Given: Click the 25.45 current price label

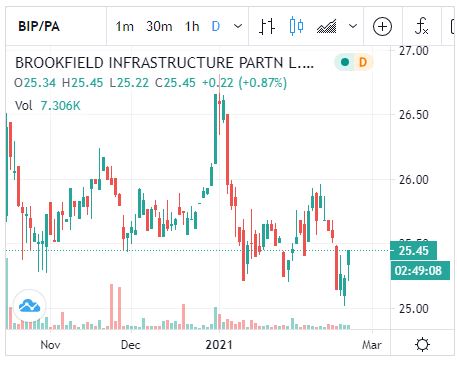Looking at the screenshot, I should (413, 250).
